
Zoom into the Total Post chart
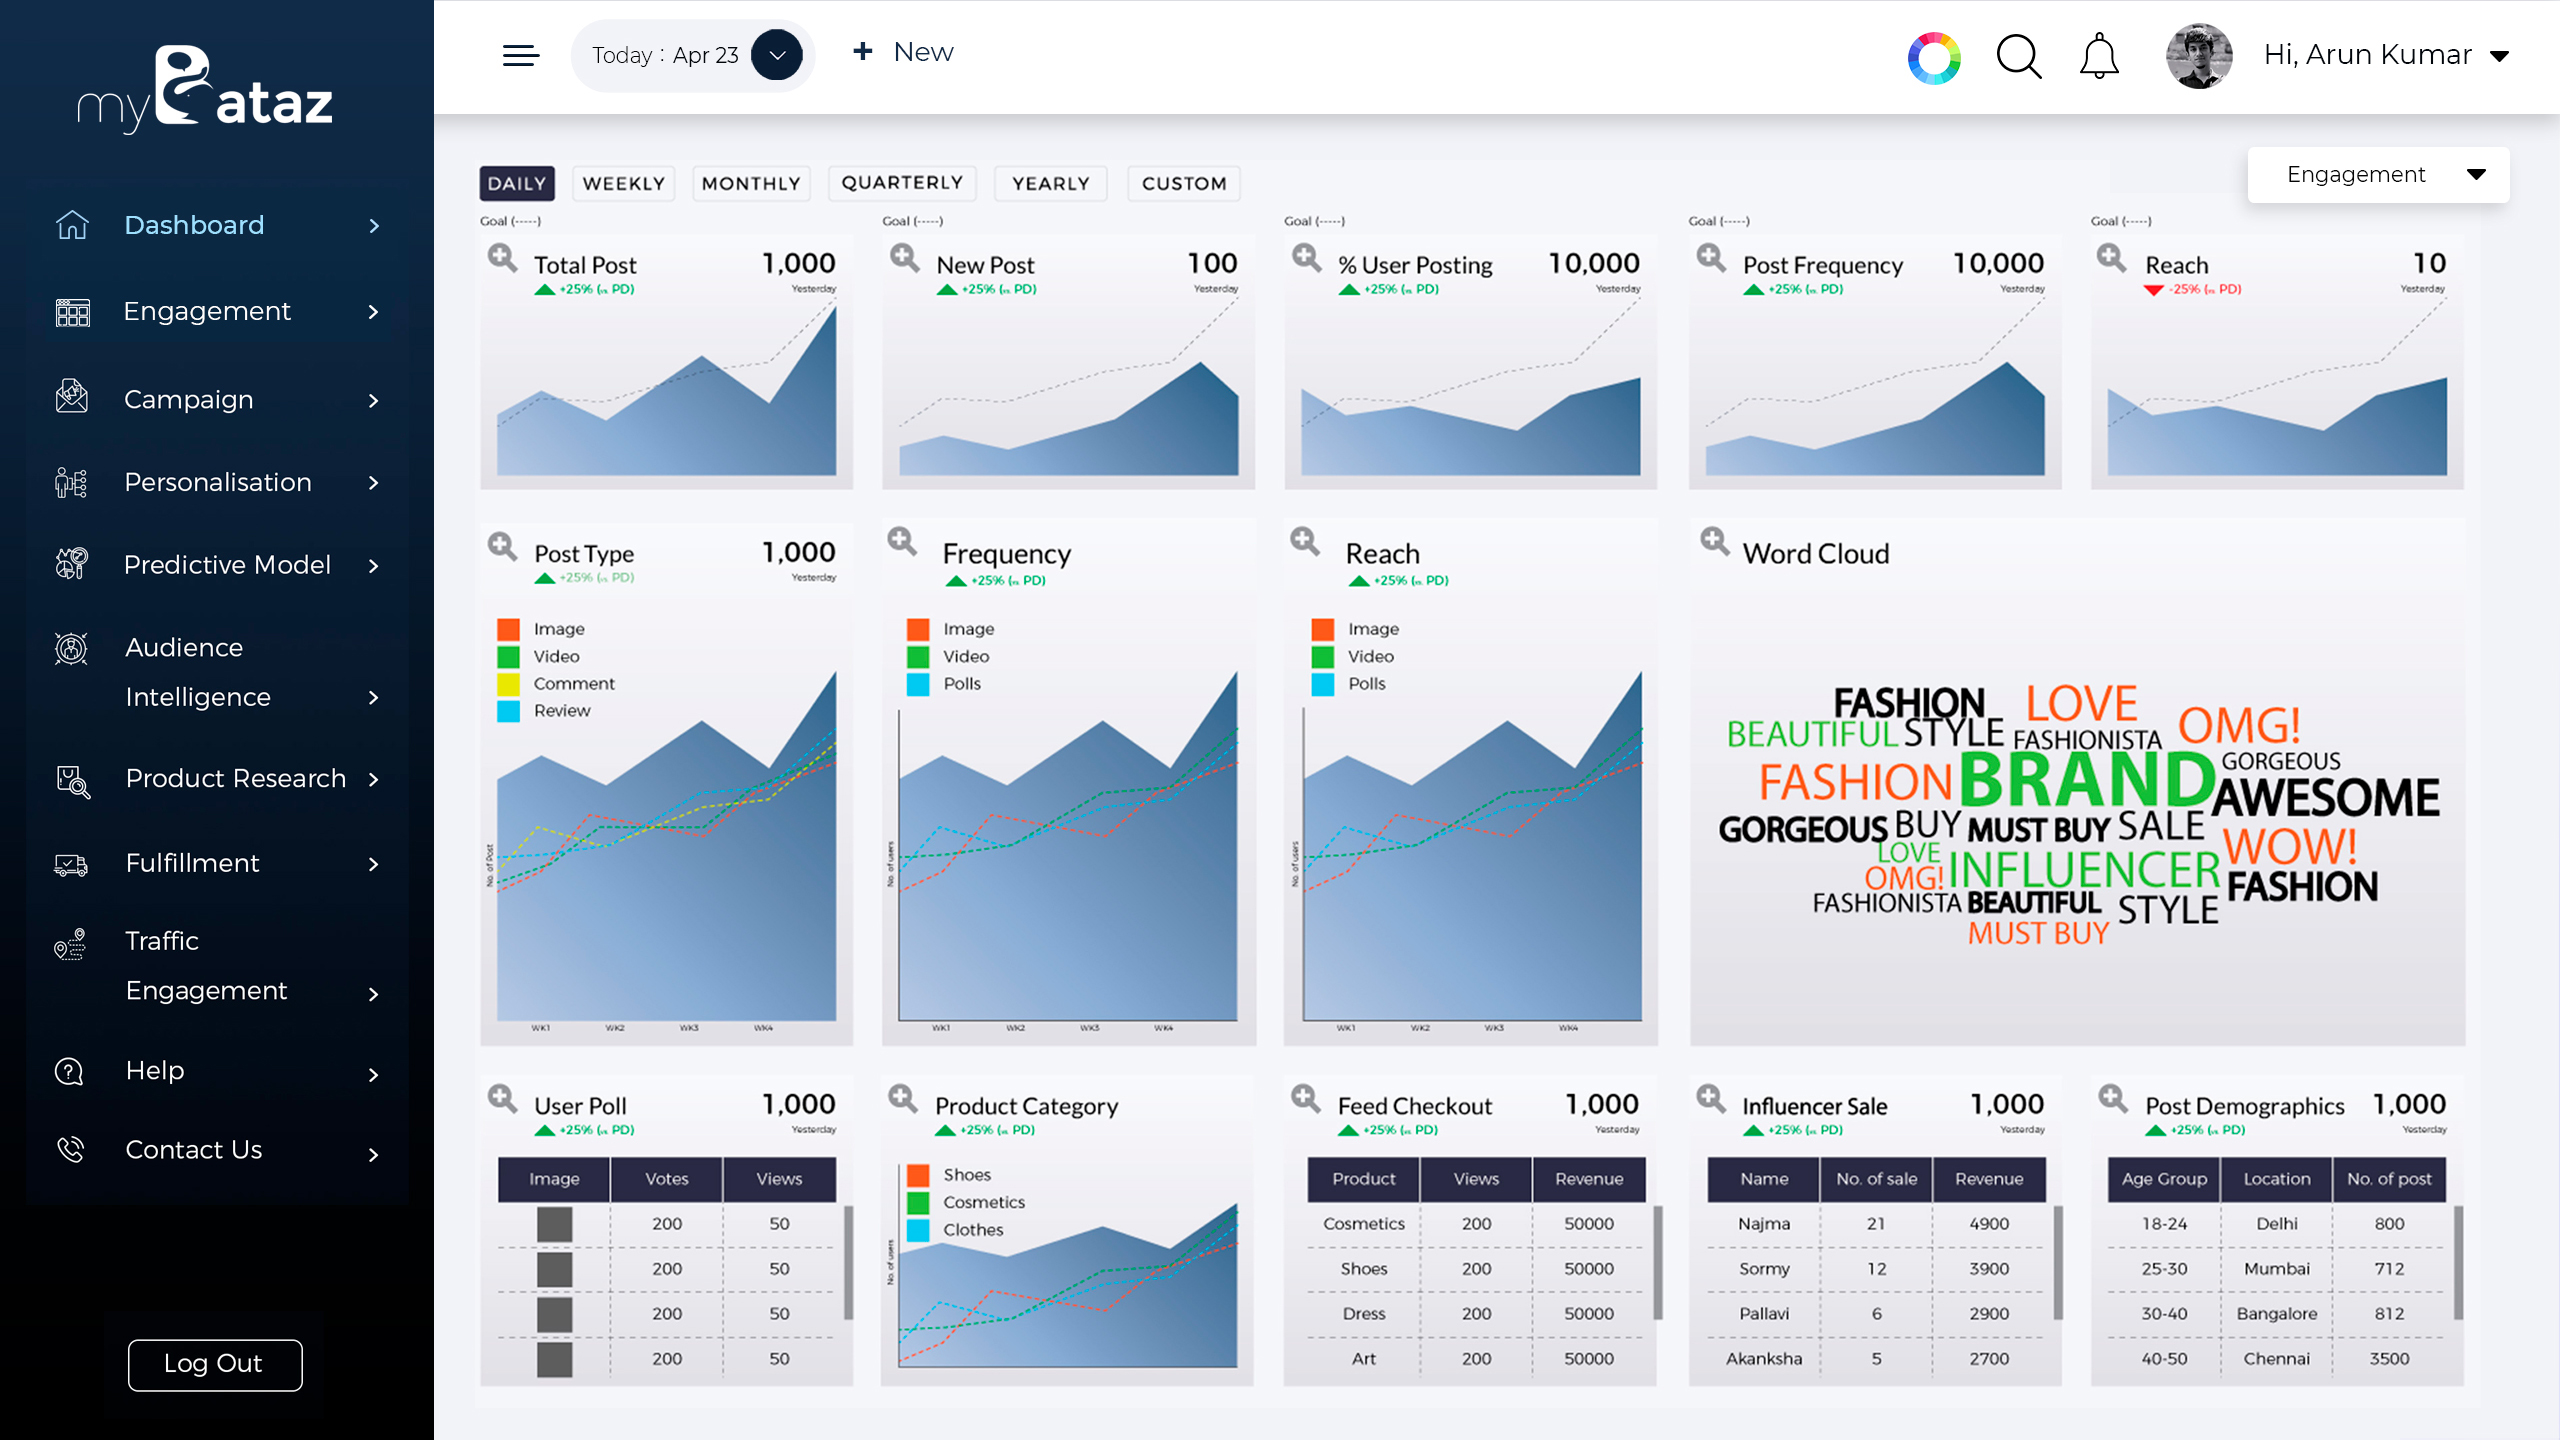point(502,258)
